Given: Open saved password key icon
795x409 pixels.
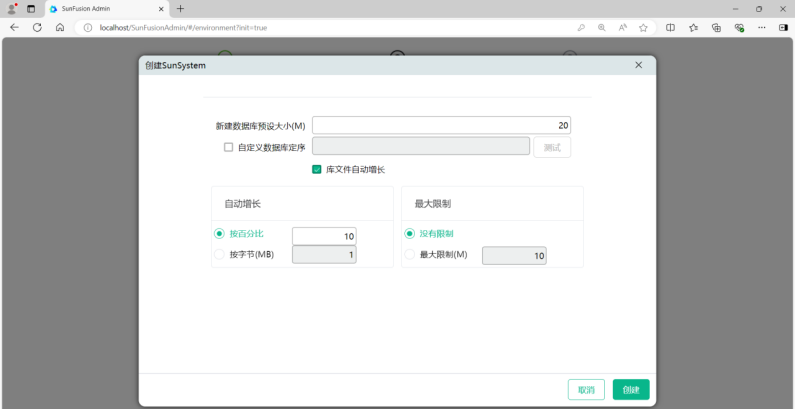Looking at the screenshot, I should click(x=581, y=28).
